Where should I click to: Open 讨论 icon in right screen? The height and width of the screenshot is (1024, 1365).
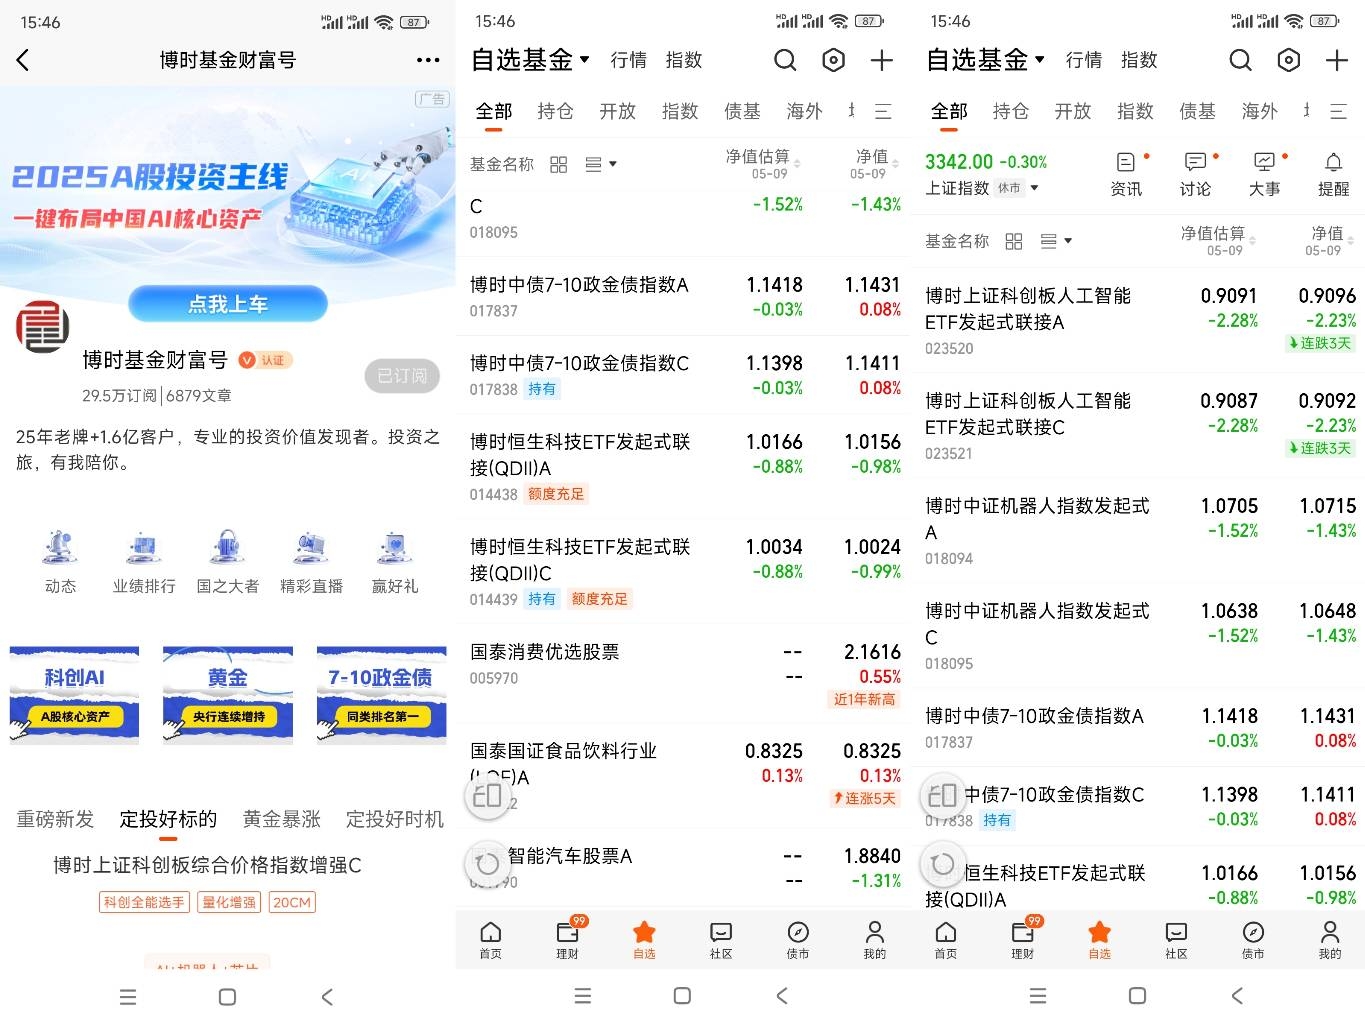pos(1195,174)
